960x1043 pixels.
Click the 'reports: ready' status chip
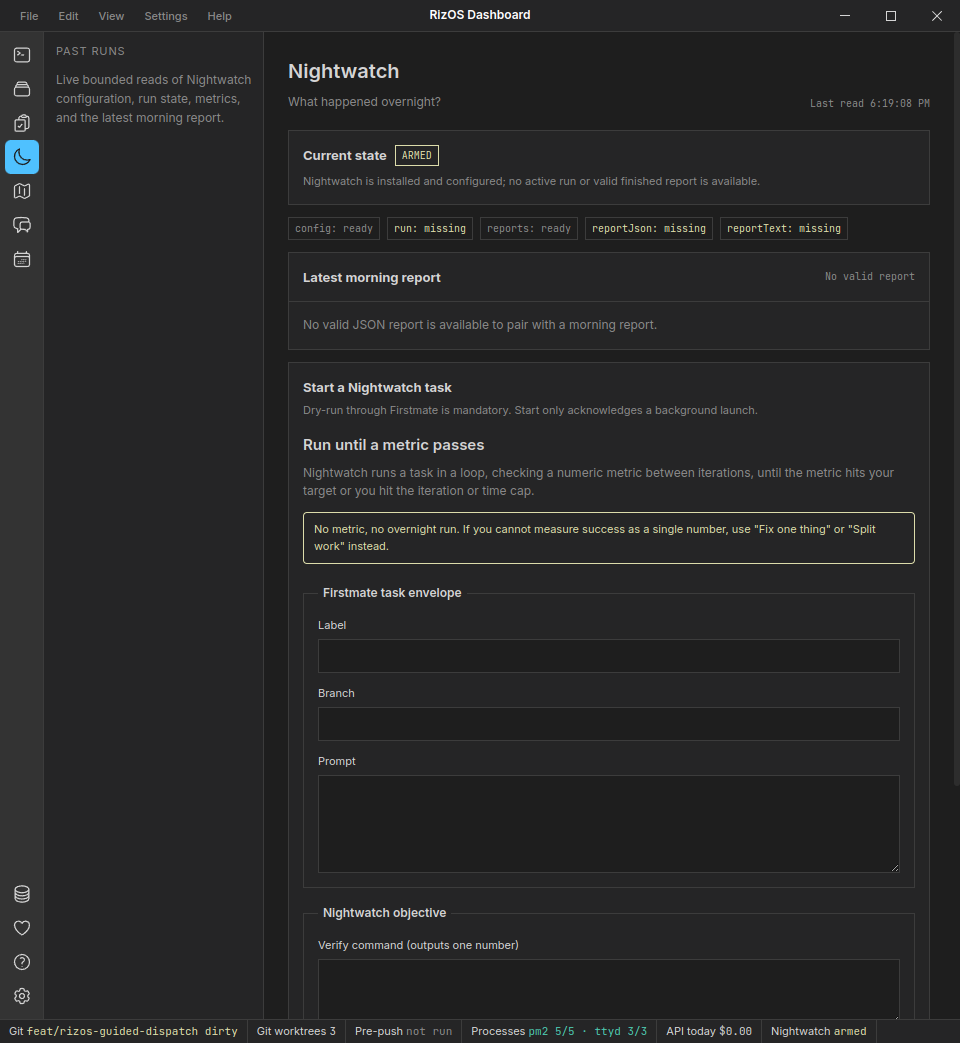coord(529,228)
